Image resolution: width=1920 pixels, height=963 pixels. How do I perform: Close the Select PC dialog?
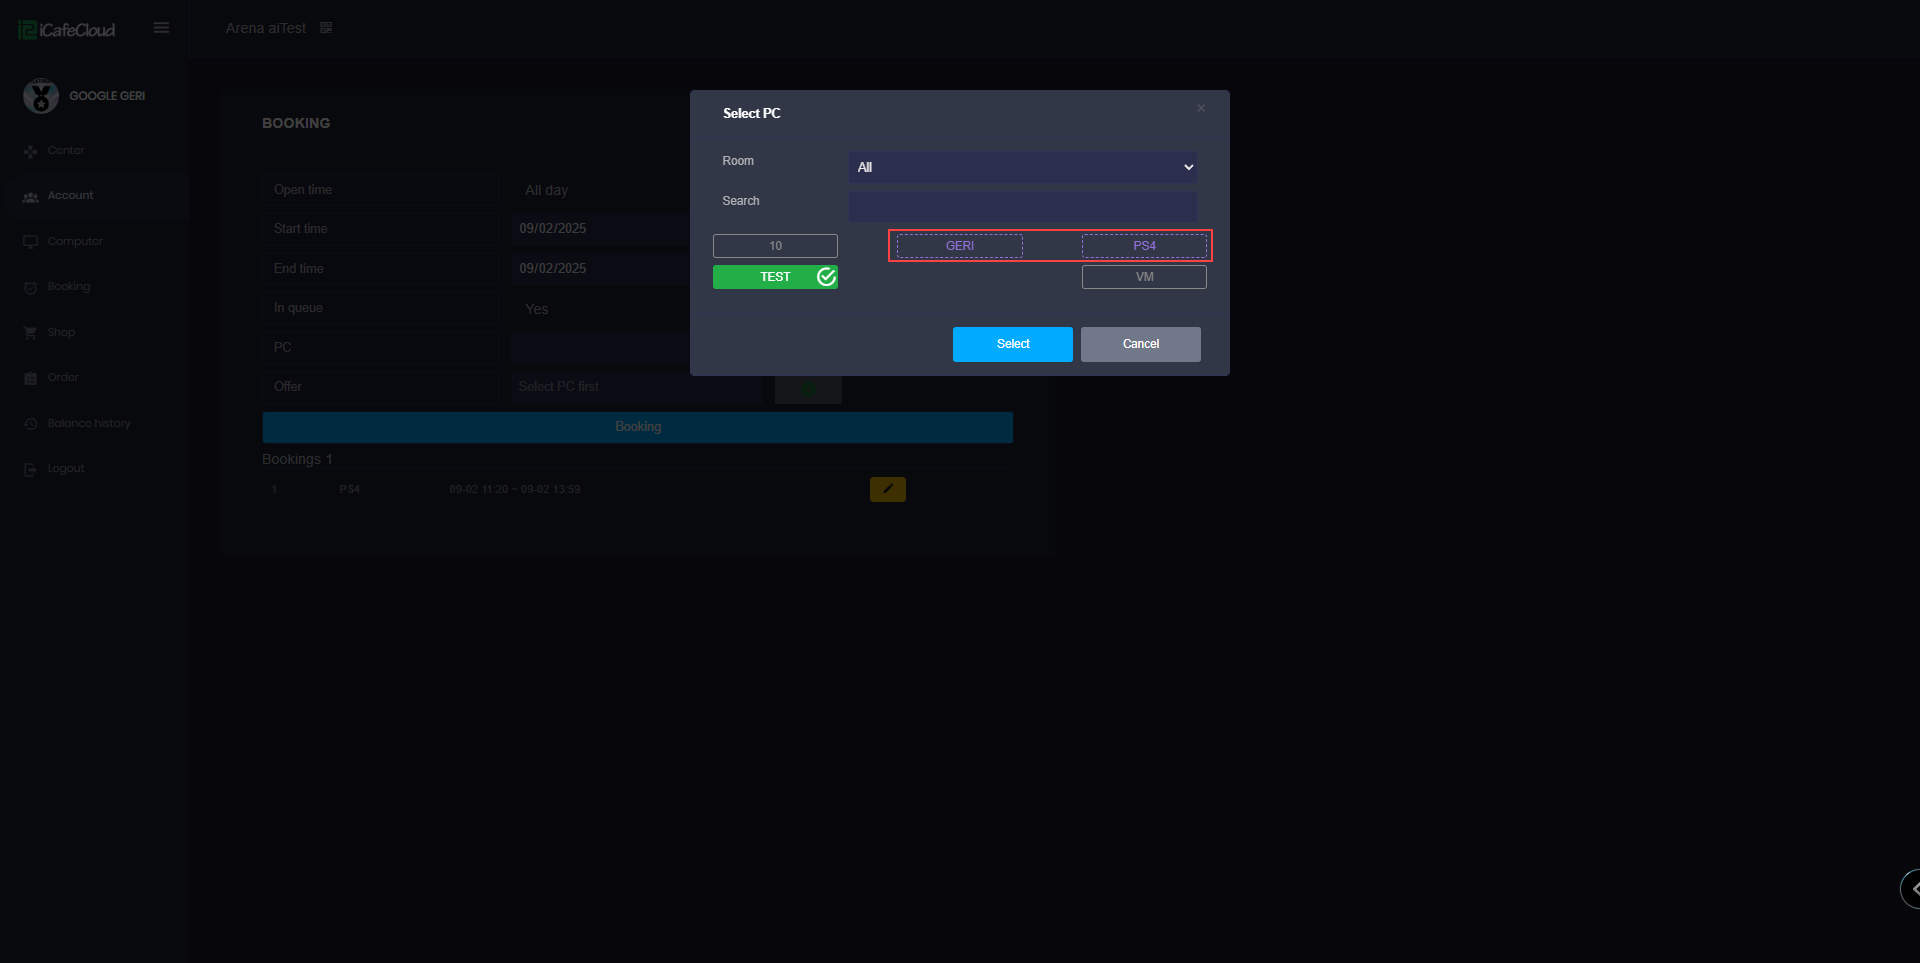[1201, 108]
